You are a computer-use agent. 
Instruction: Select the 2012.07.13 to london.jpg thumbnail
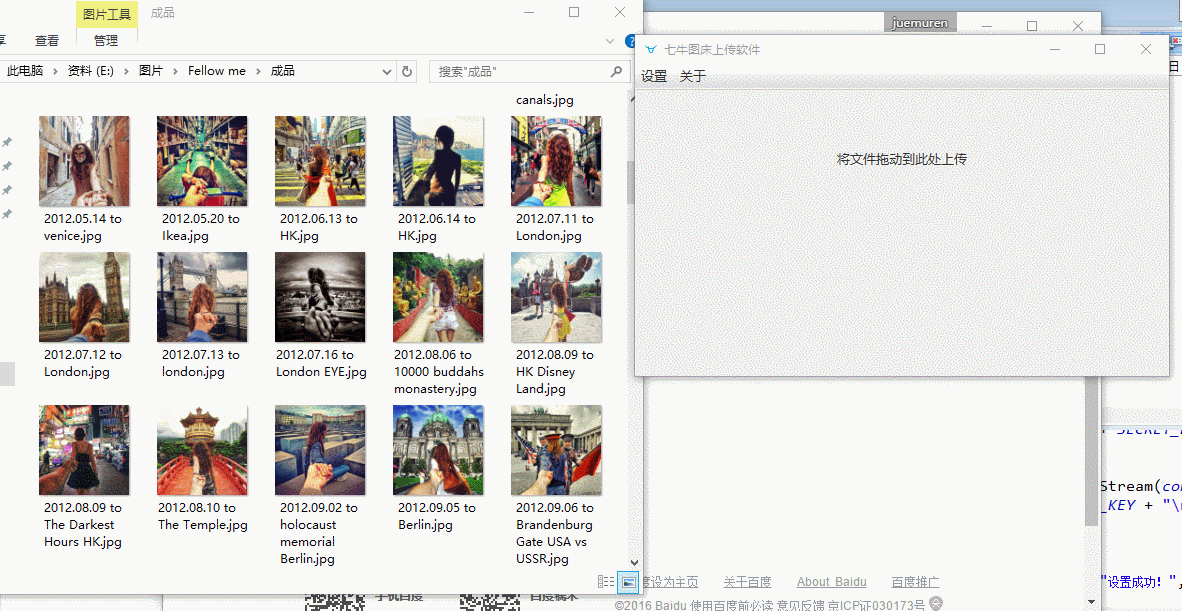[x=202, y=297]
